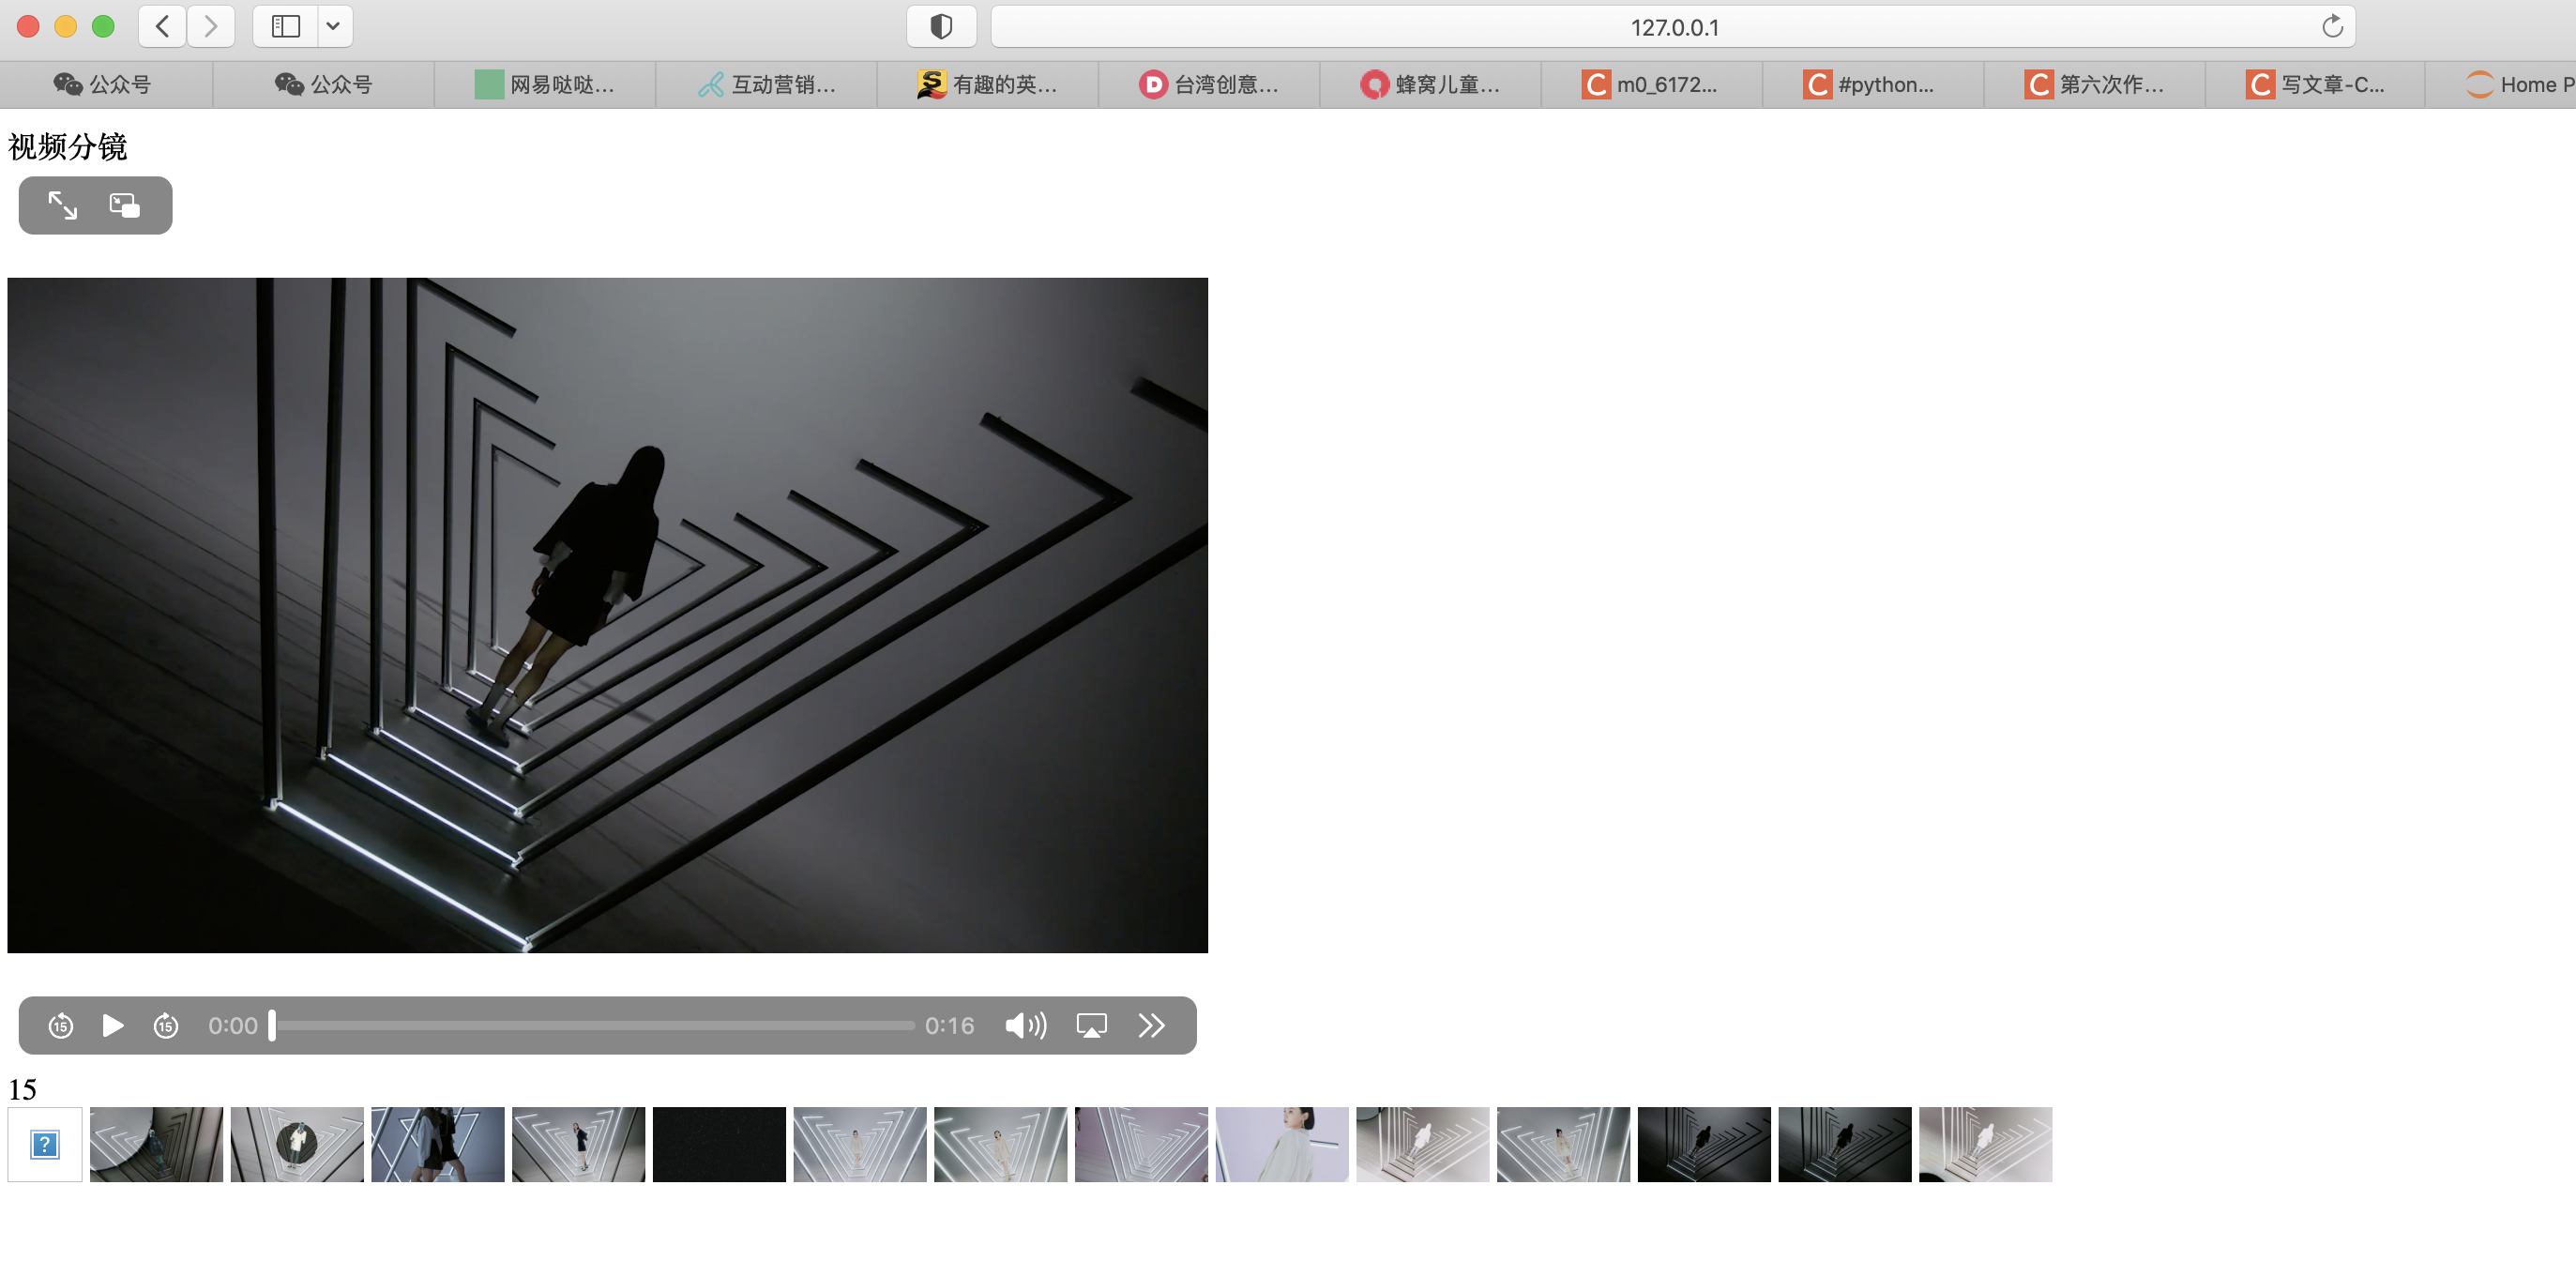Click the 127.0.0.1 address bar
This screenshot has height=1261, width=2576.
(x=1673, y=27)
